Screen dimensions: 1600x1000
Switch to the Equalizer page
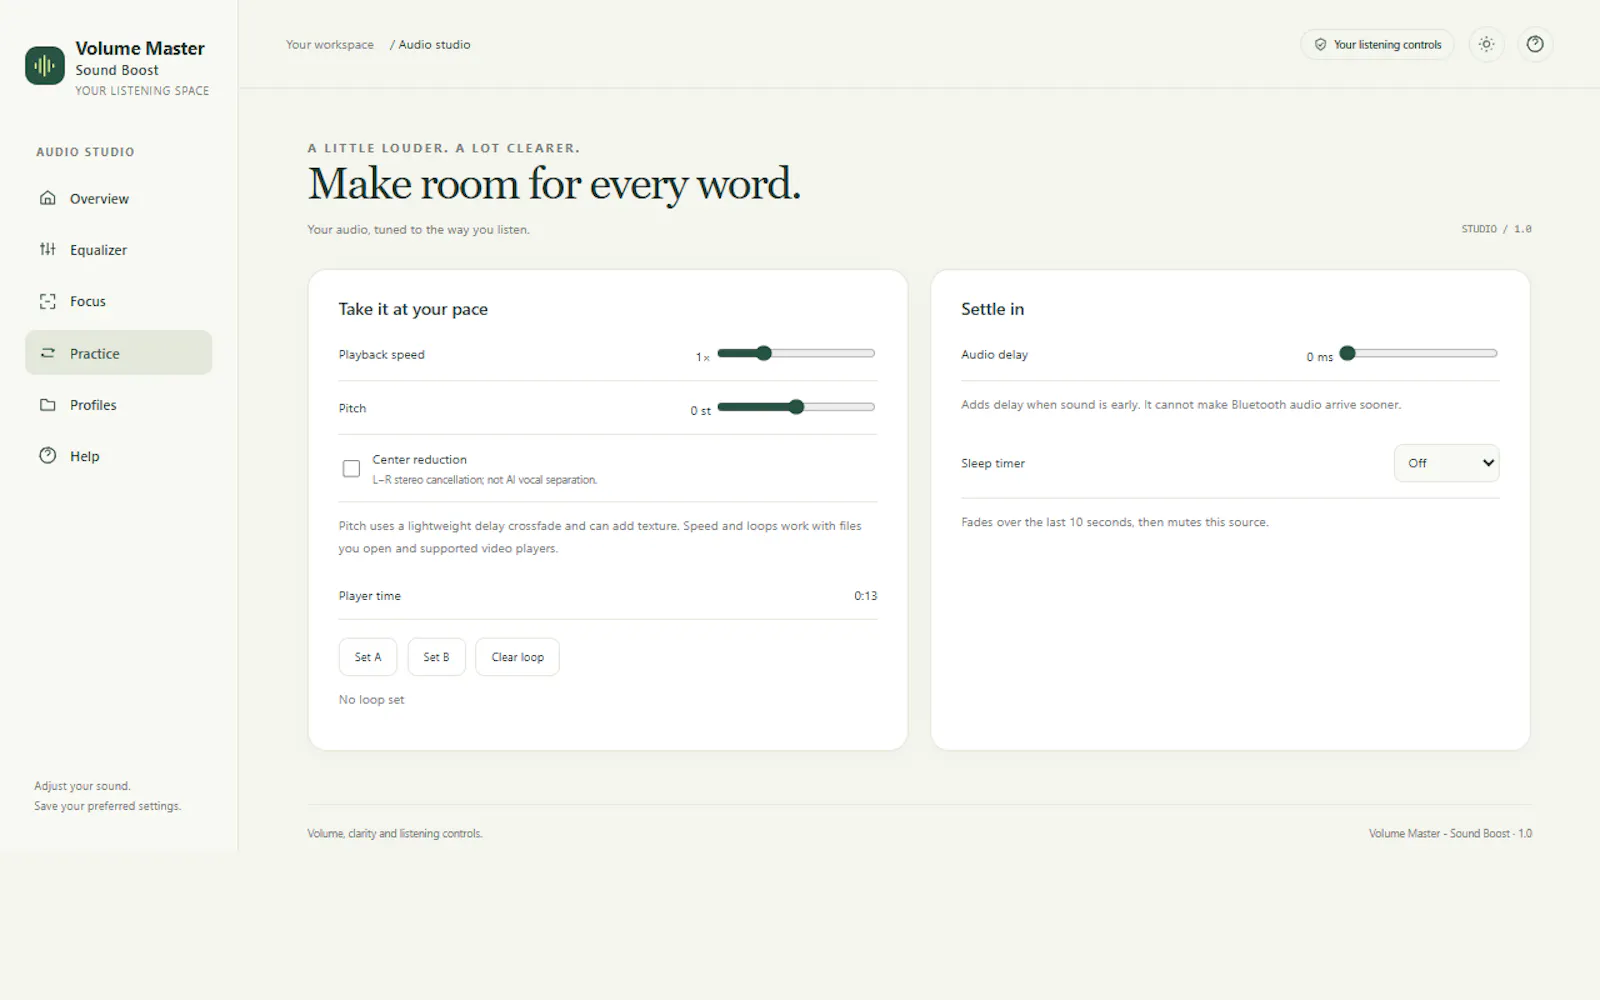pos(118,250)
